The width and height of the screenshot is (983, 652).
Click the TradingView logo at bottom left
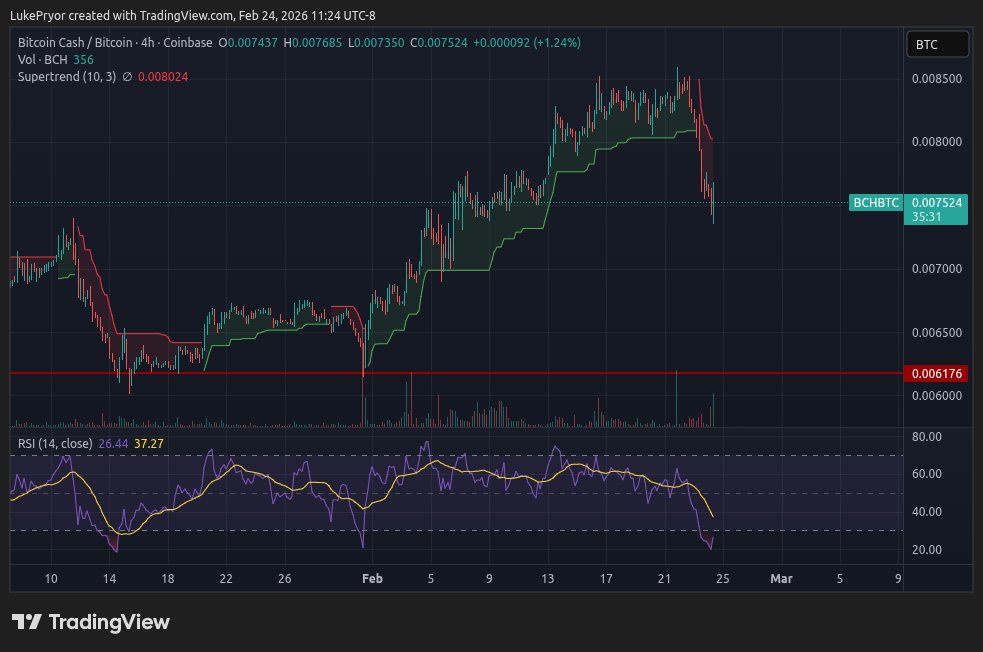(x=90, y=622)
